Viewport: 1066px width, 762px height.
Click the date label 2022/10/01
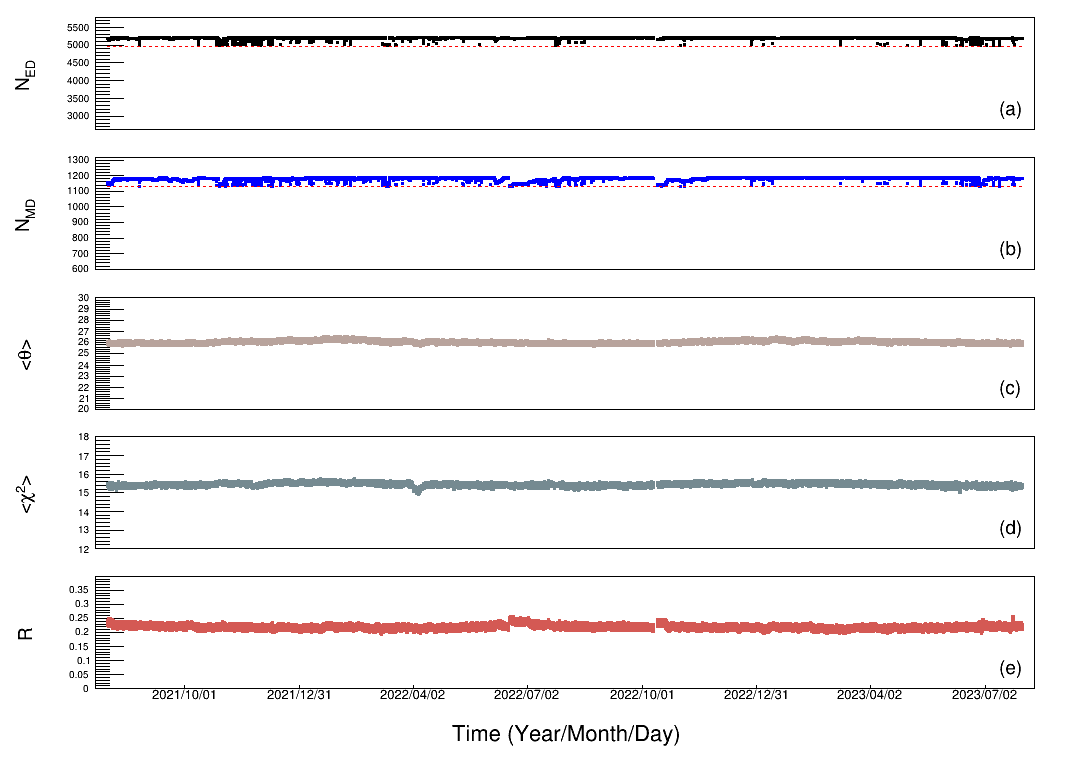tap(642, 695)
